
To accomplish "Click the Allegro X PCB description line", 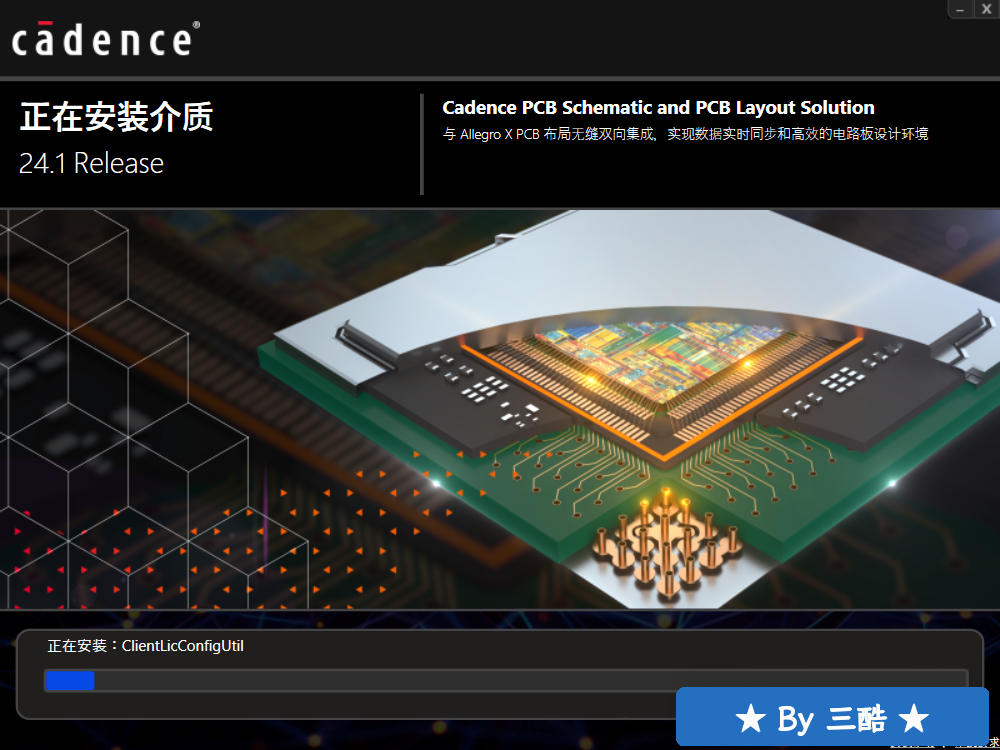I will click(686, 134).
